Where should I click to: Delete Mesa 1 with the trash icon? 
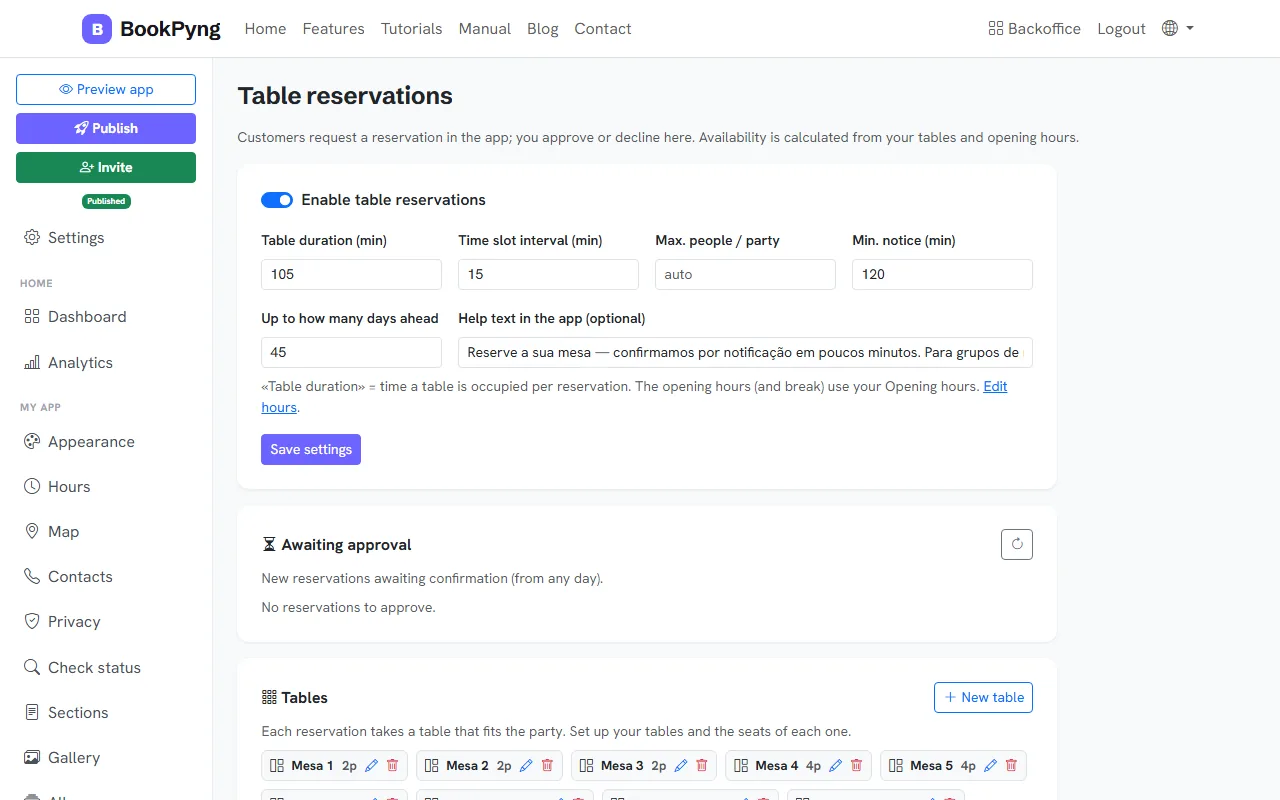[x=392, y=765]
